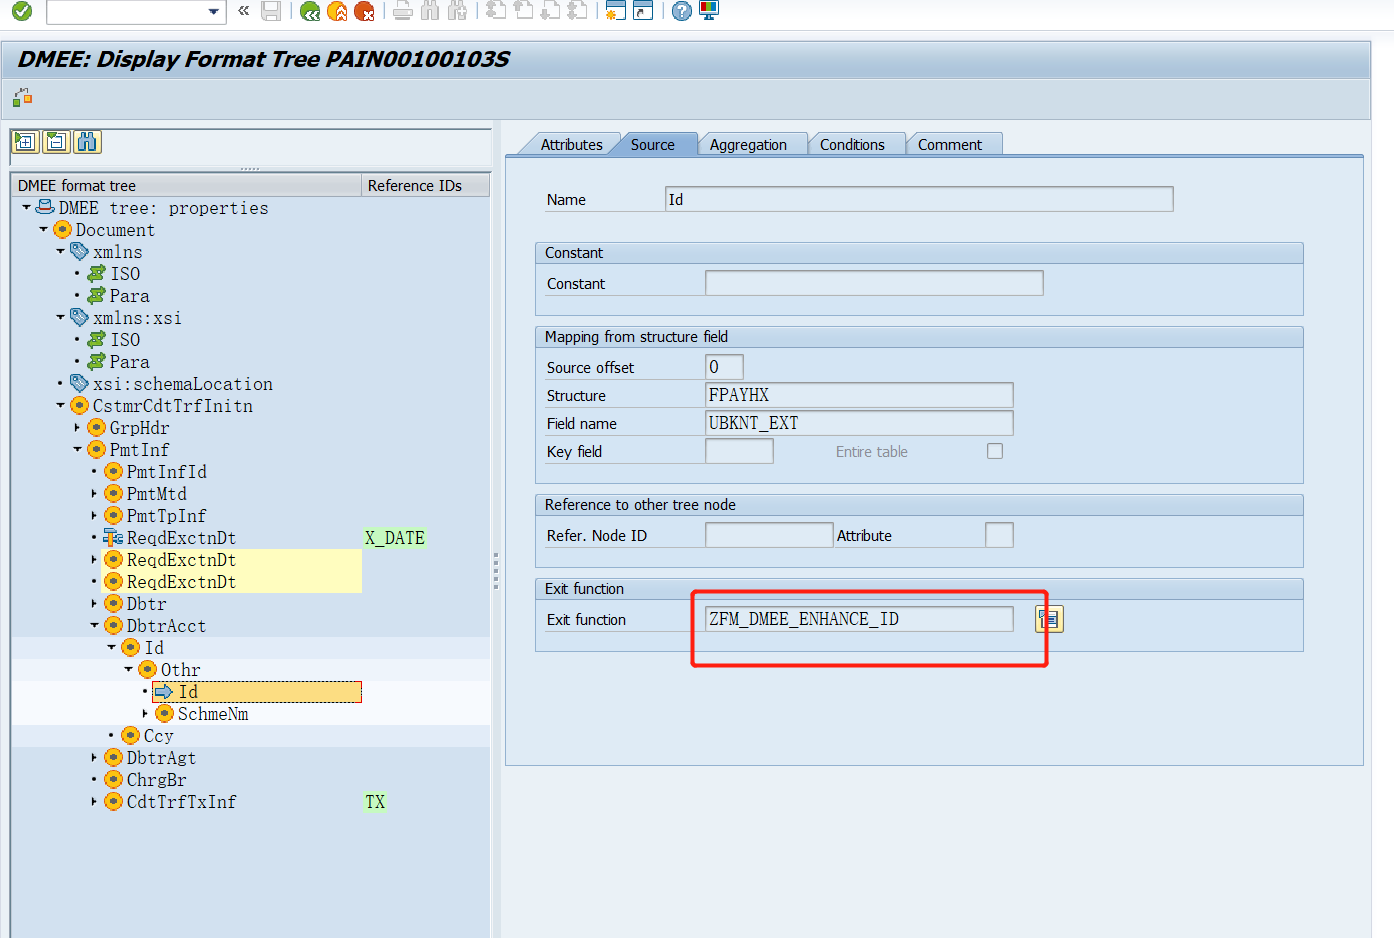Click the New Session icon
The width and height of the screenshot is (1394, 938).
pos(614,11)
